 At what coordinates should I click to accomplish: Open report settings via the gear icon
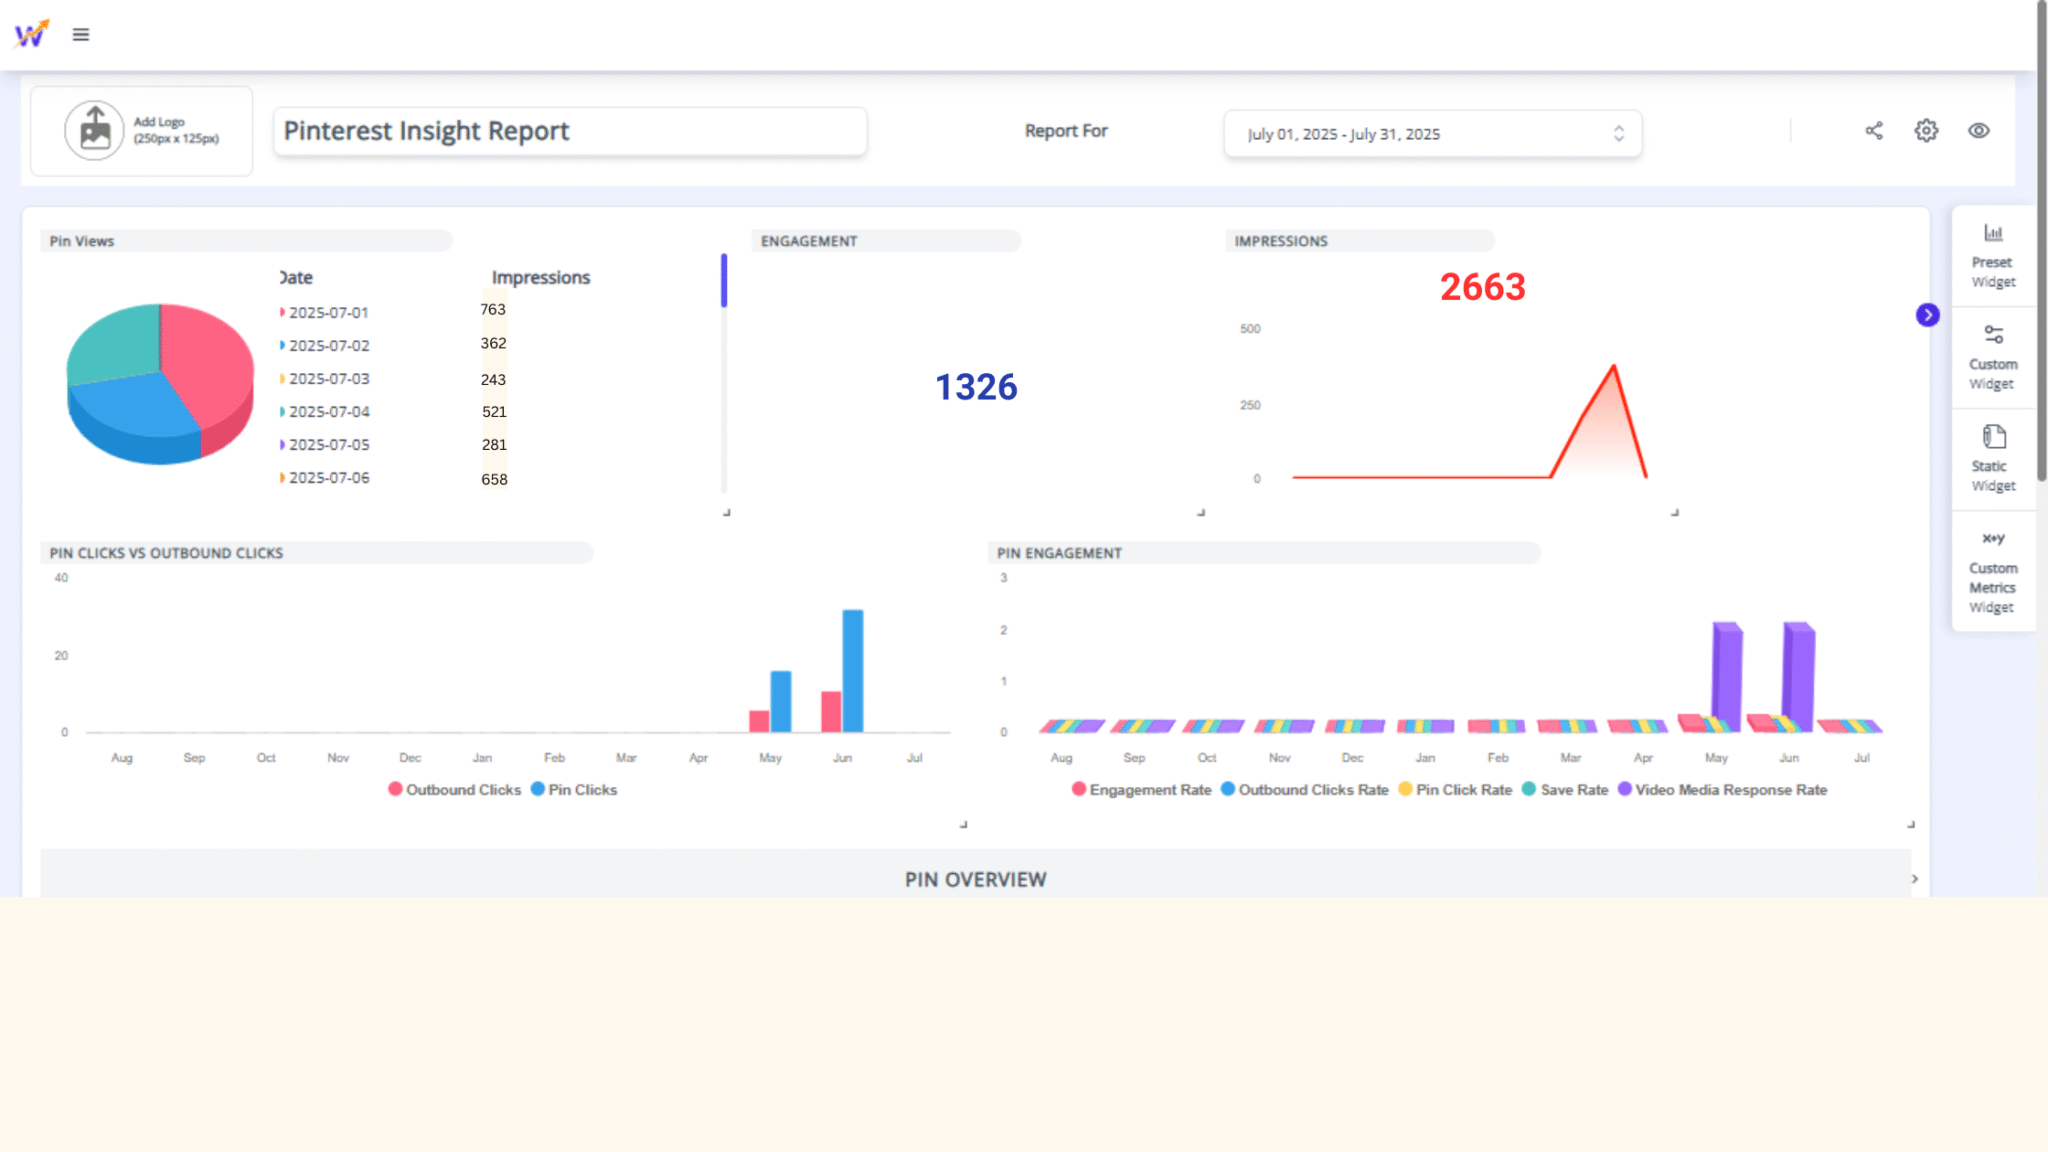[1926, 130]
